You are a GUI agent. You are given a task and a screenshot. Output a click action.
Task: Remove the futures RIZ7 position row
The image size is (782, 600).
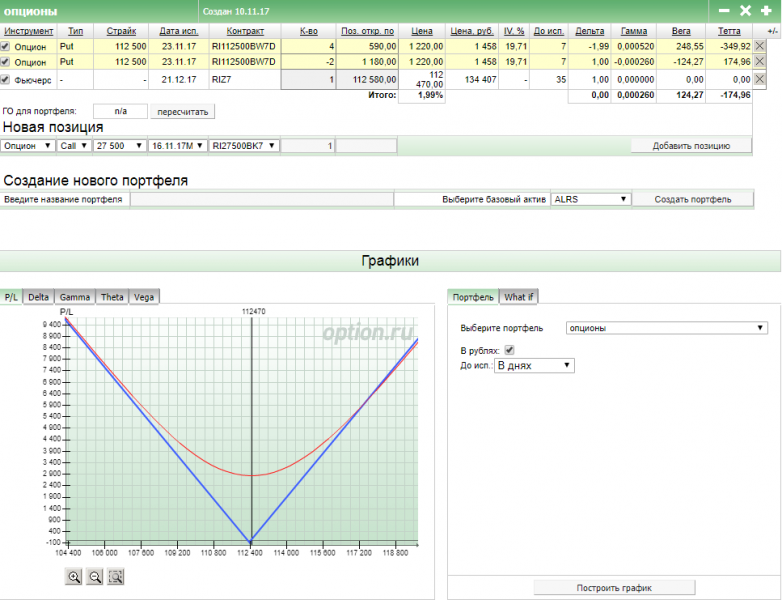click(760, 79)
